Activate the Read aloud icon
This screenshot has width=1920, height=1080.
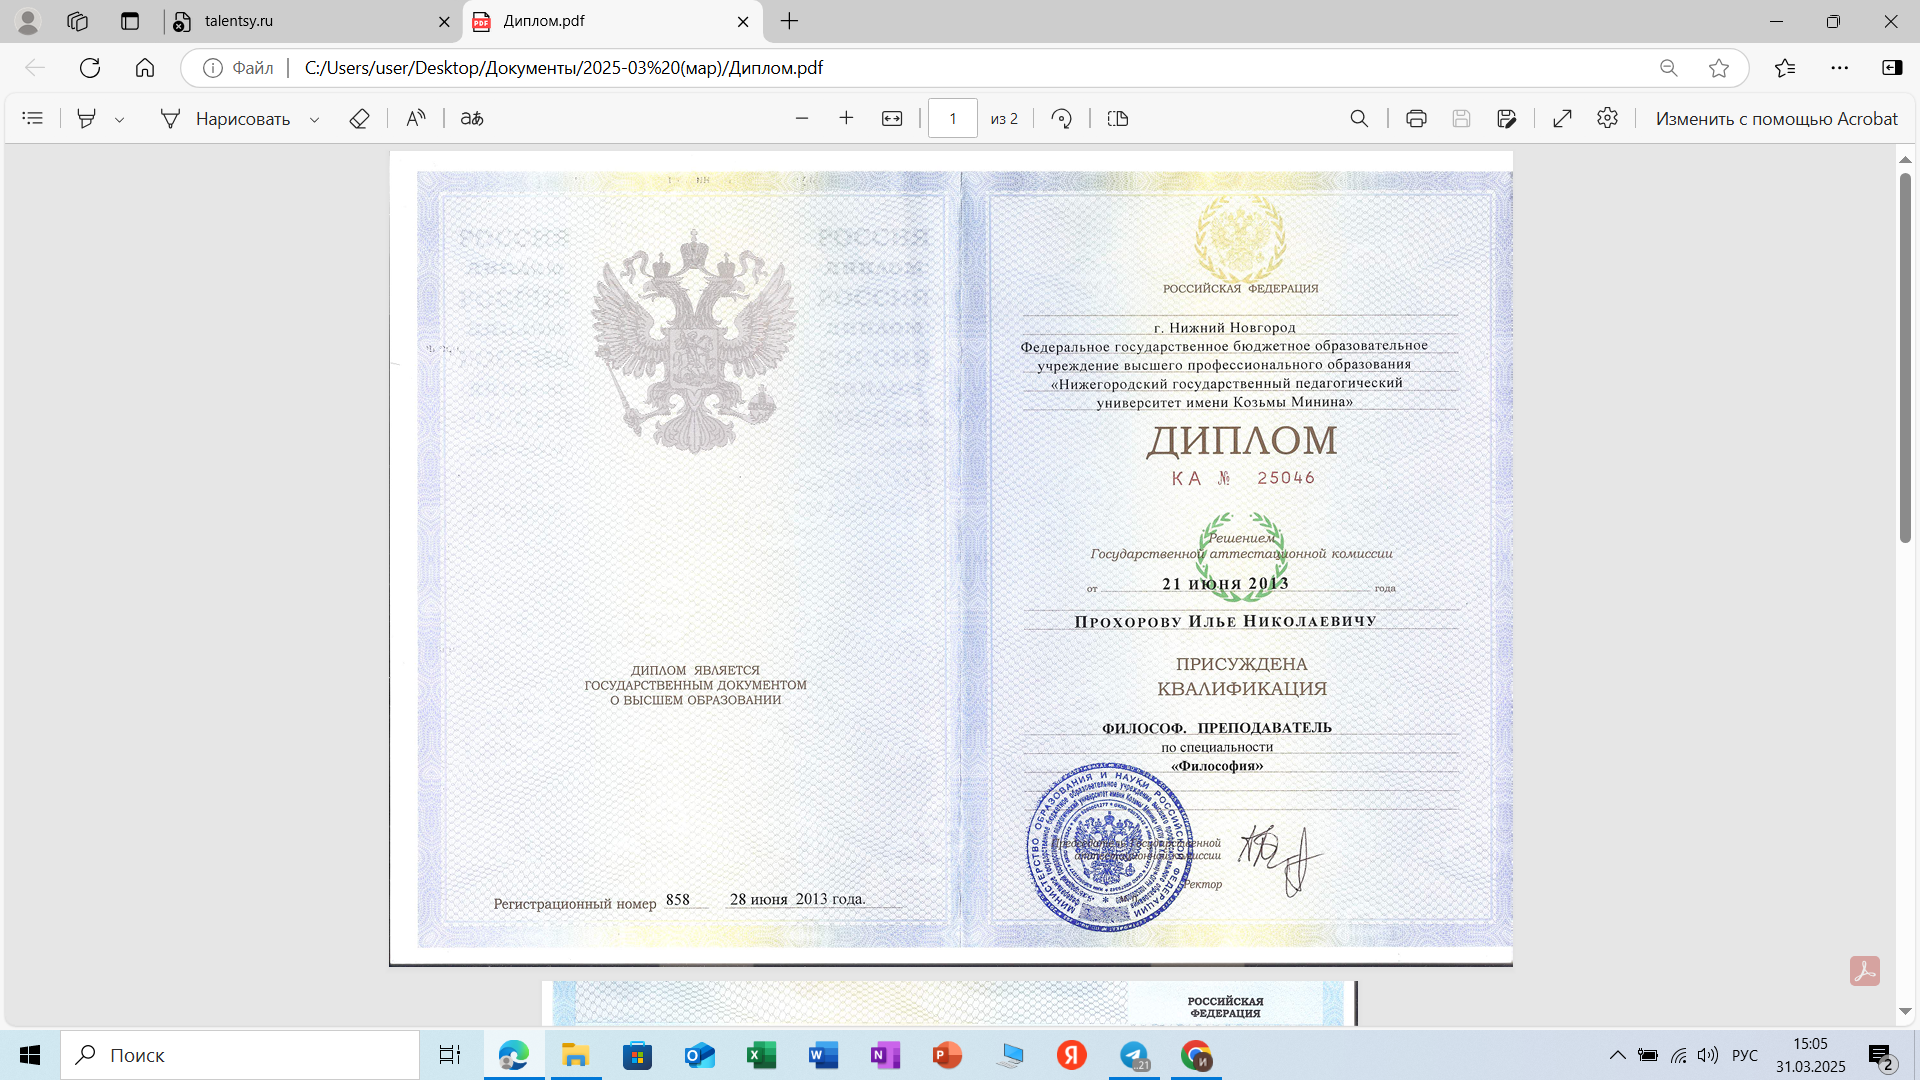(x=416, y=118)
